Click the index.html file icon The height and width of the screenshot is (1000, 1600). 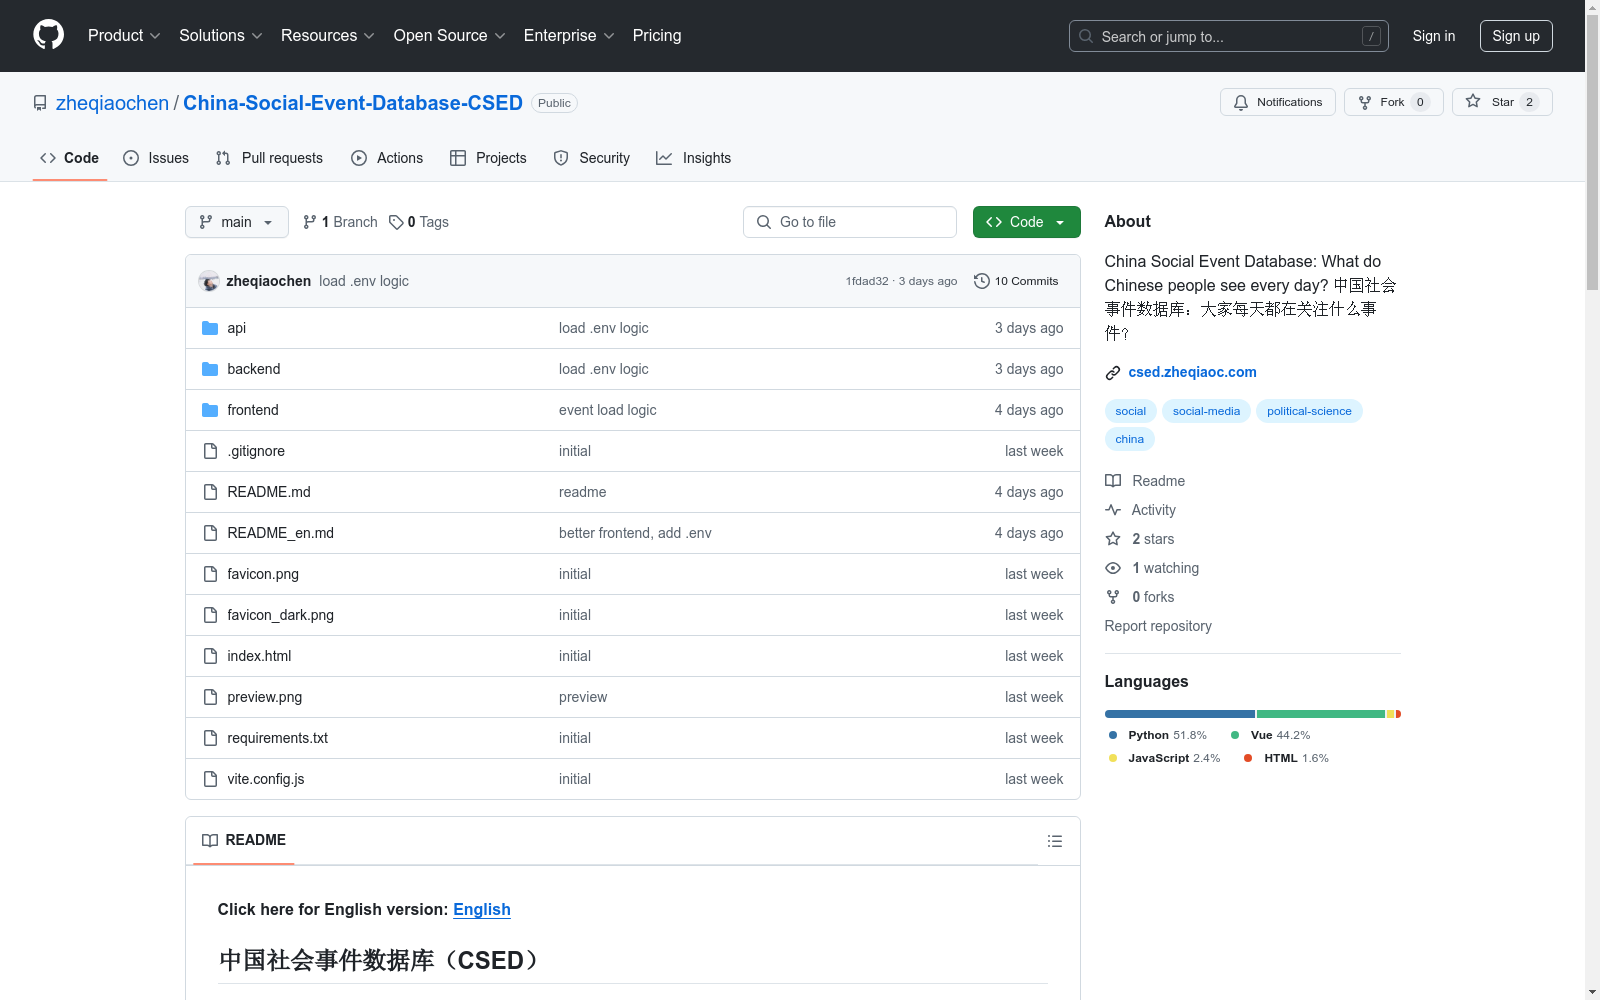tap(210, 656)
